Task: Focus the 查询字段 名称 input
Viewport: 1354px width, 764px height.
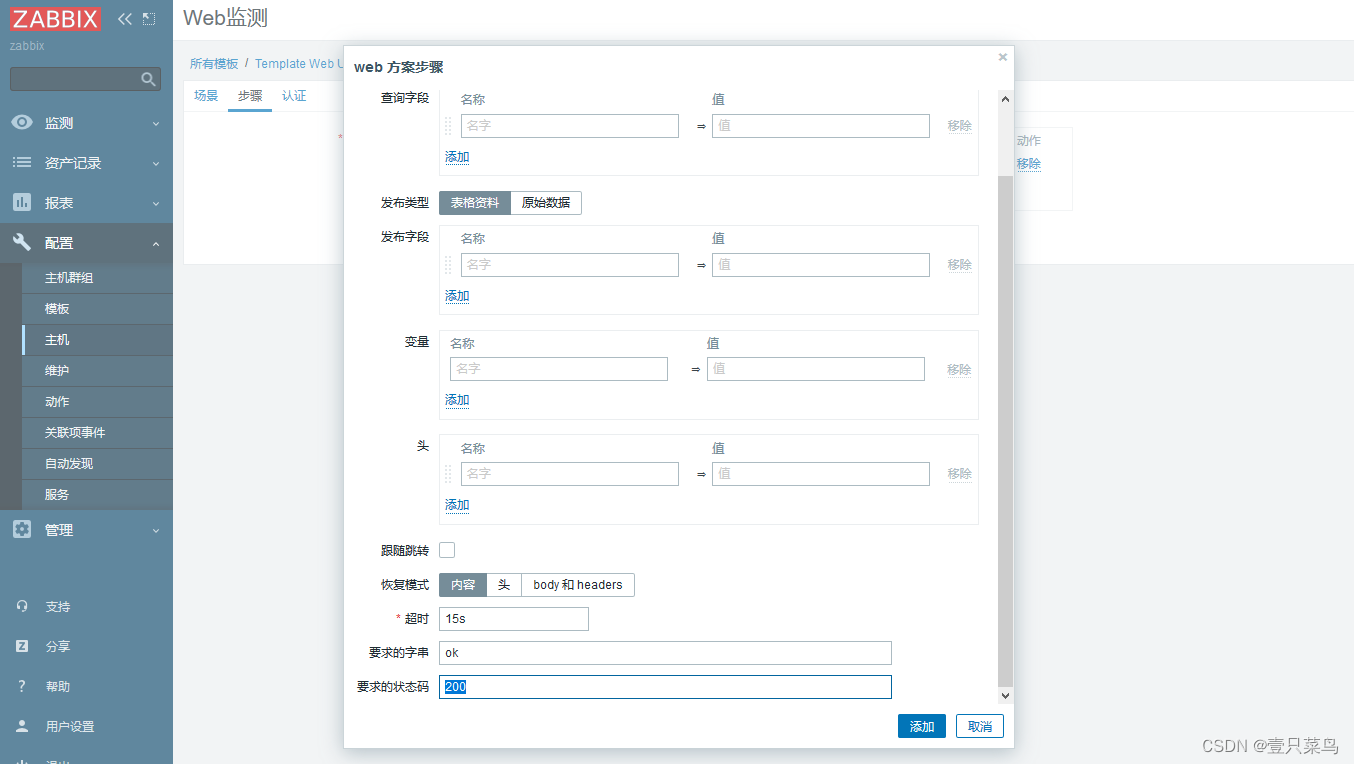Action: (x=570, y=126)
